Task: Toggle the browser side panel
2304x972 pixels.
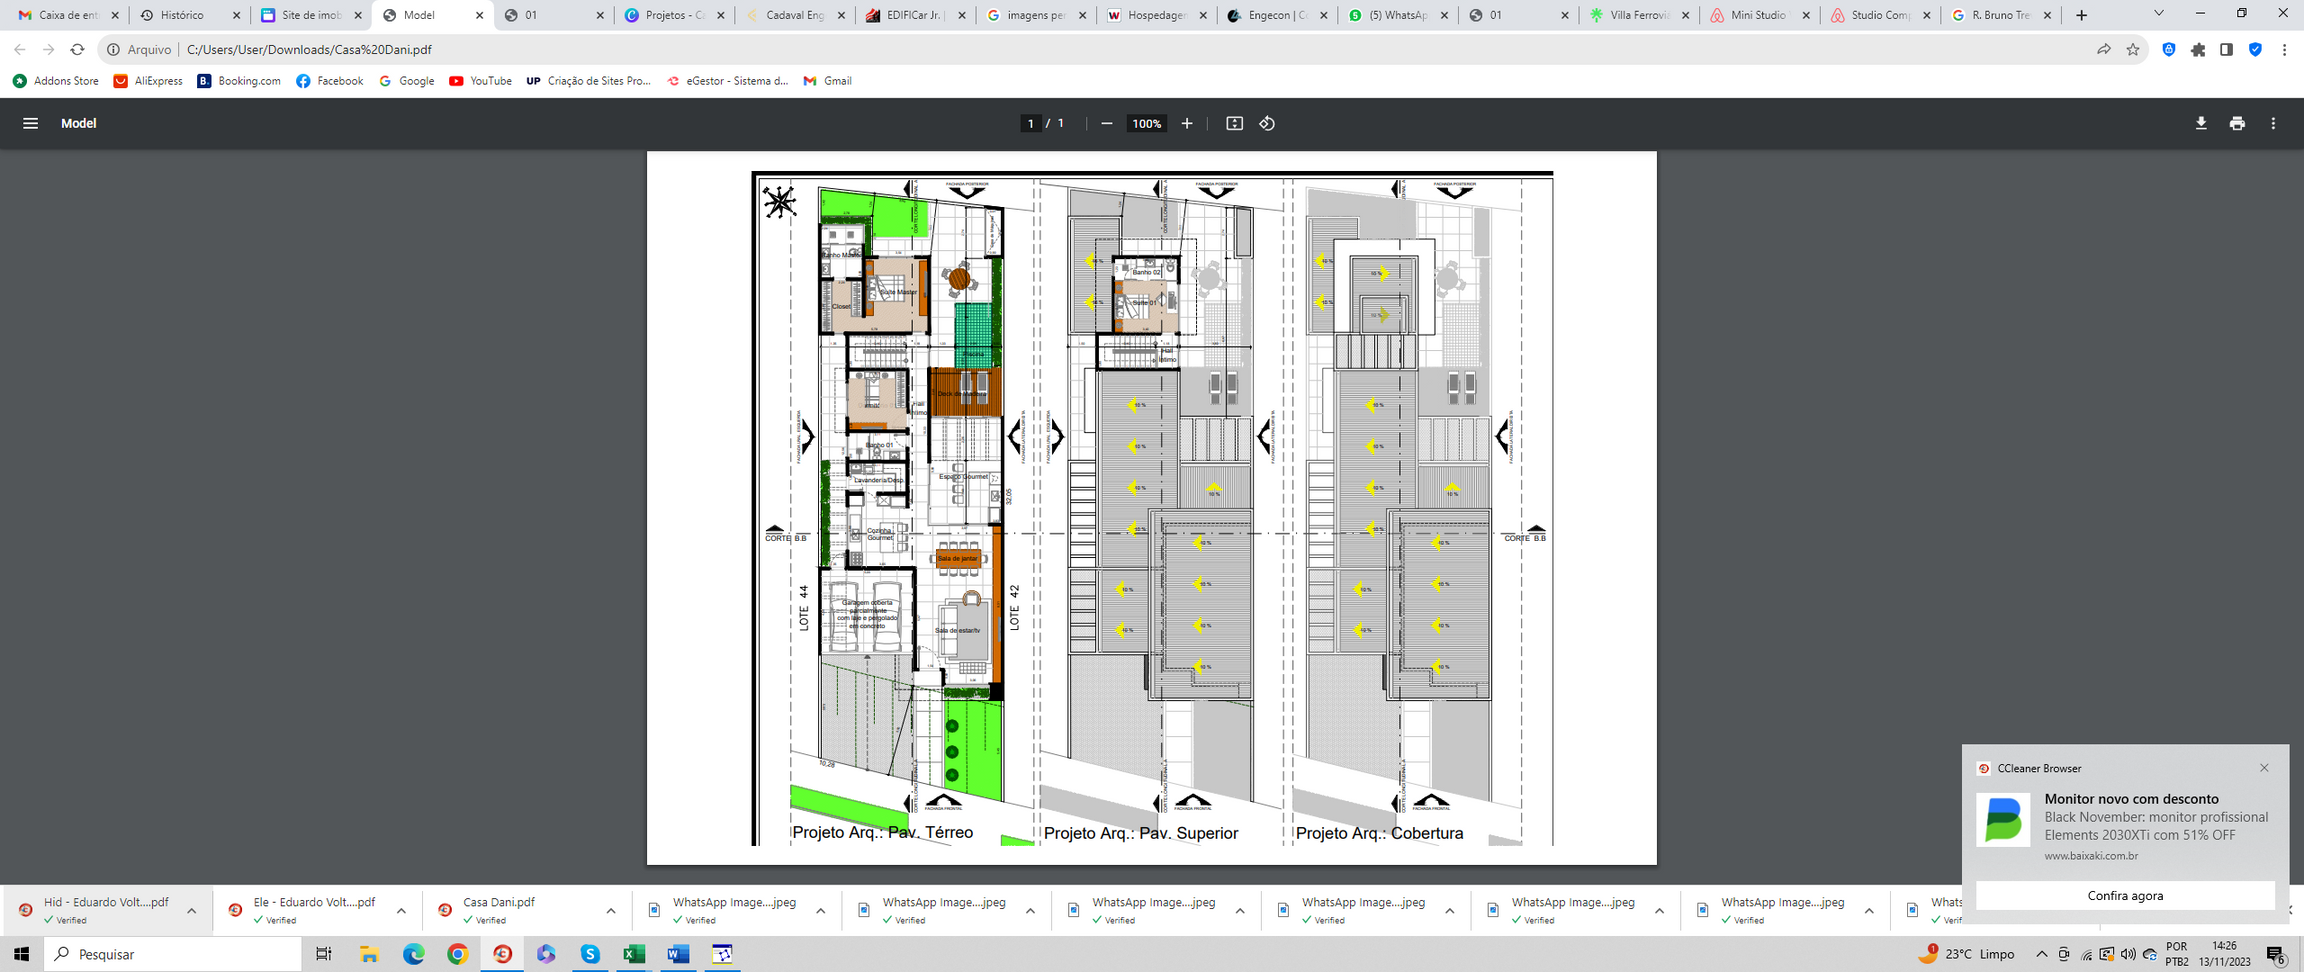Action: 2226,49
